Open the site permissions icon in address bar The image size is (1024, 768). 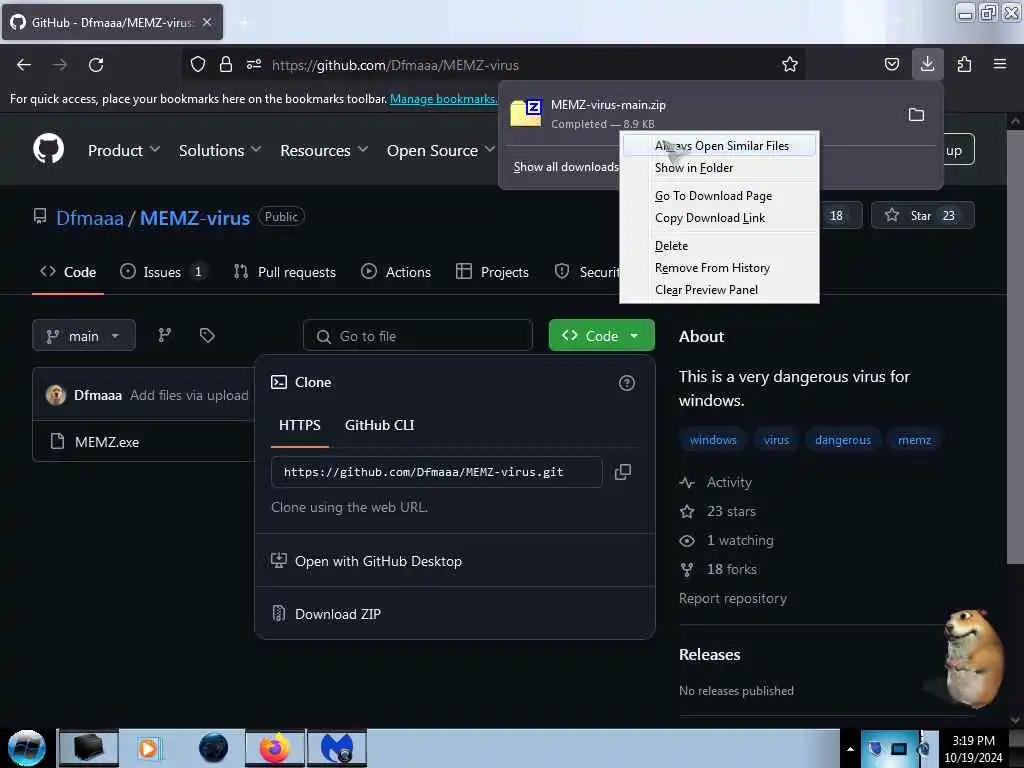(254, 64)
